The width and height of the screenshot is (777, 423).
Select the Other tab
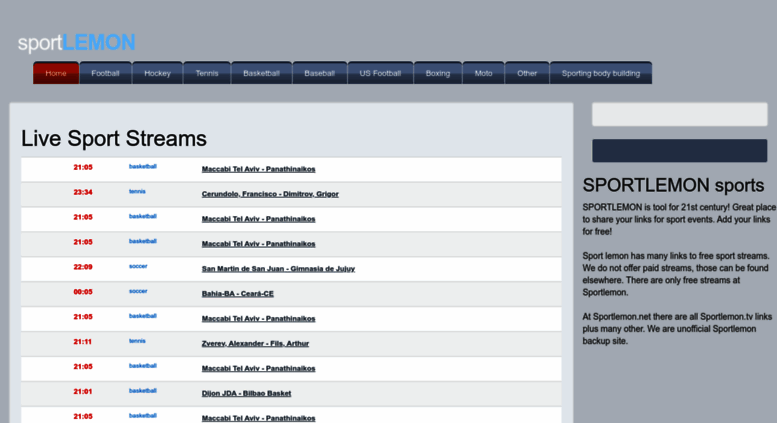point(527,73)
